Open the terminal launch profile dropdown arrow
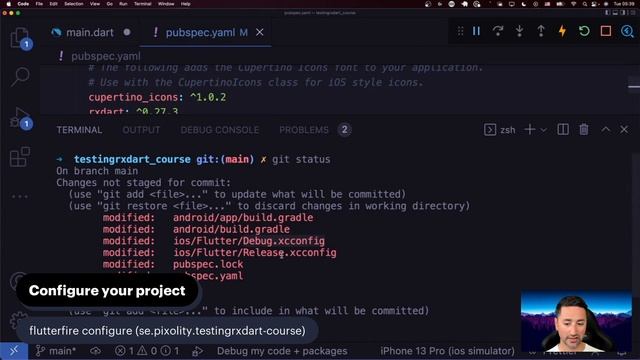Image resolution: width=640 pixels, height=360 pixels. 544,130
